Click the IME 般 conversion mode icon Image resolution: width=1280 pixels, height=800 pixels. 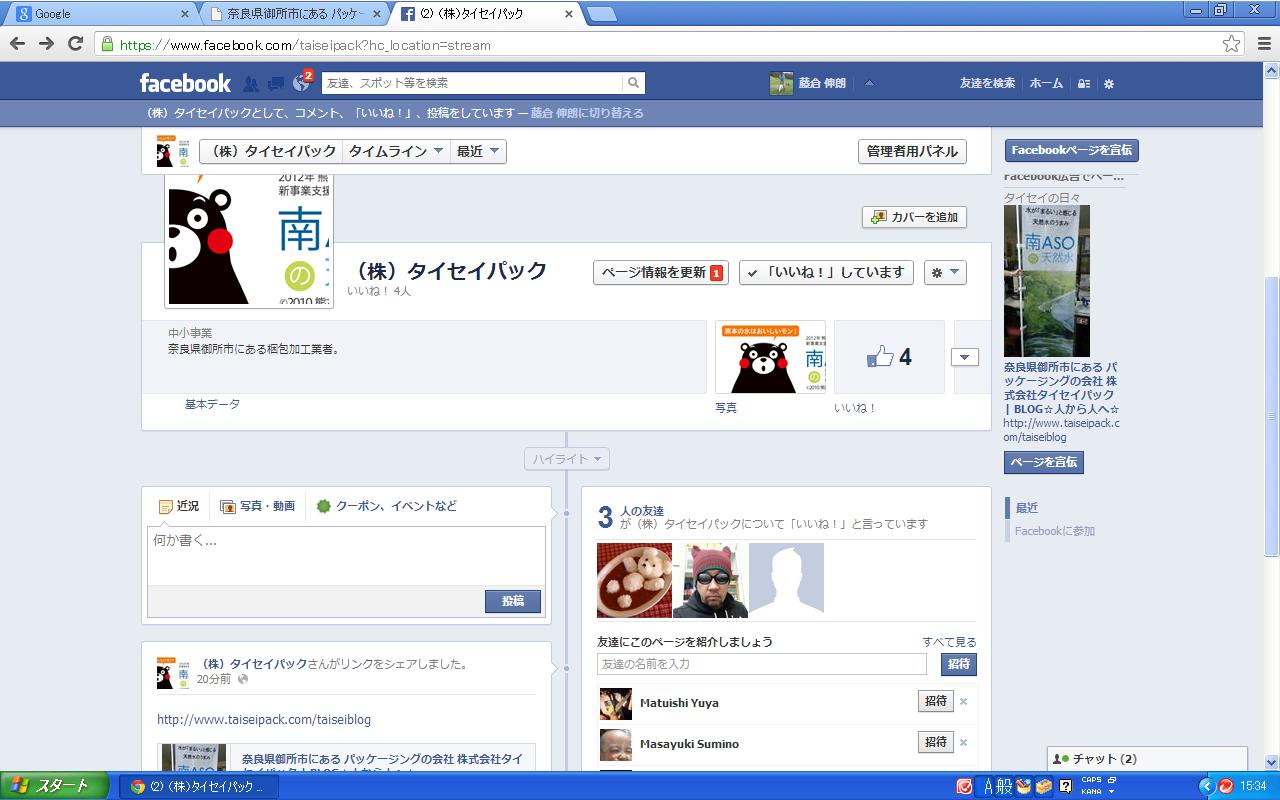coord(1005,786)
